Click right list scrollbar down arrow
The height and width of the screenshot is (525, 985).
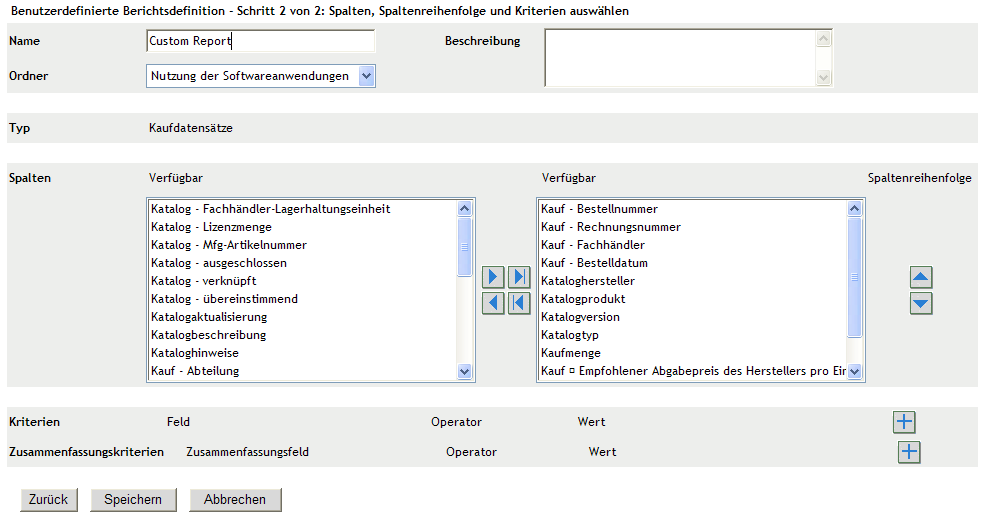pyautogui.click(x=854, y=371)
